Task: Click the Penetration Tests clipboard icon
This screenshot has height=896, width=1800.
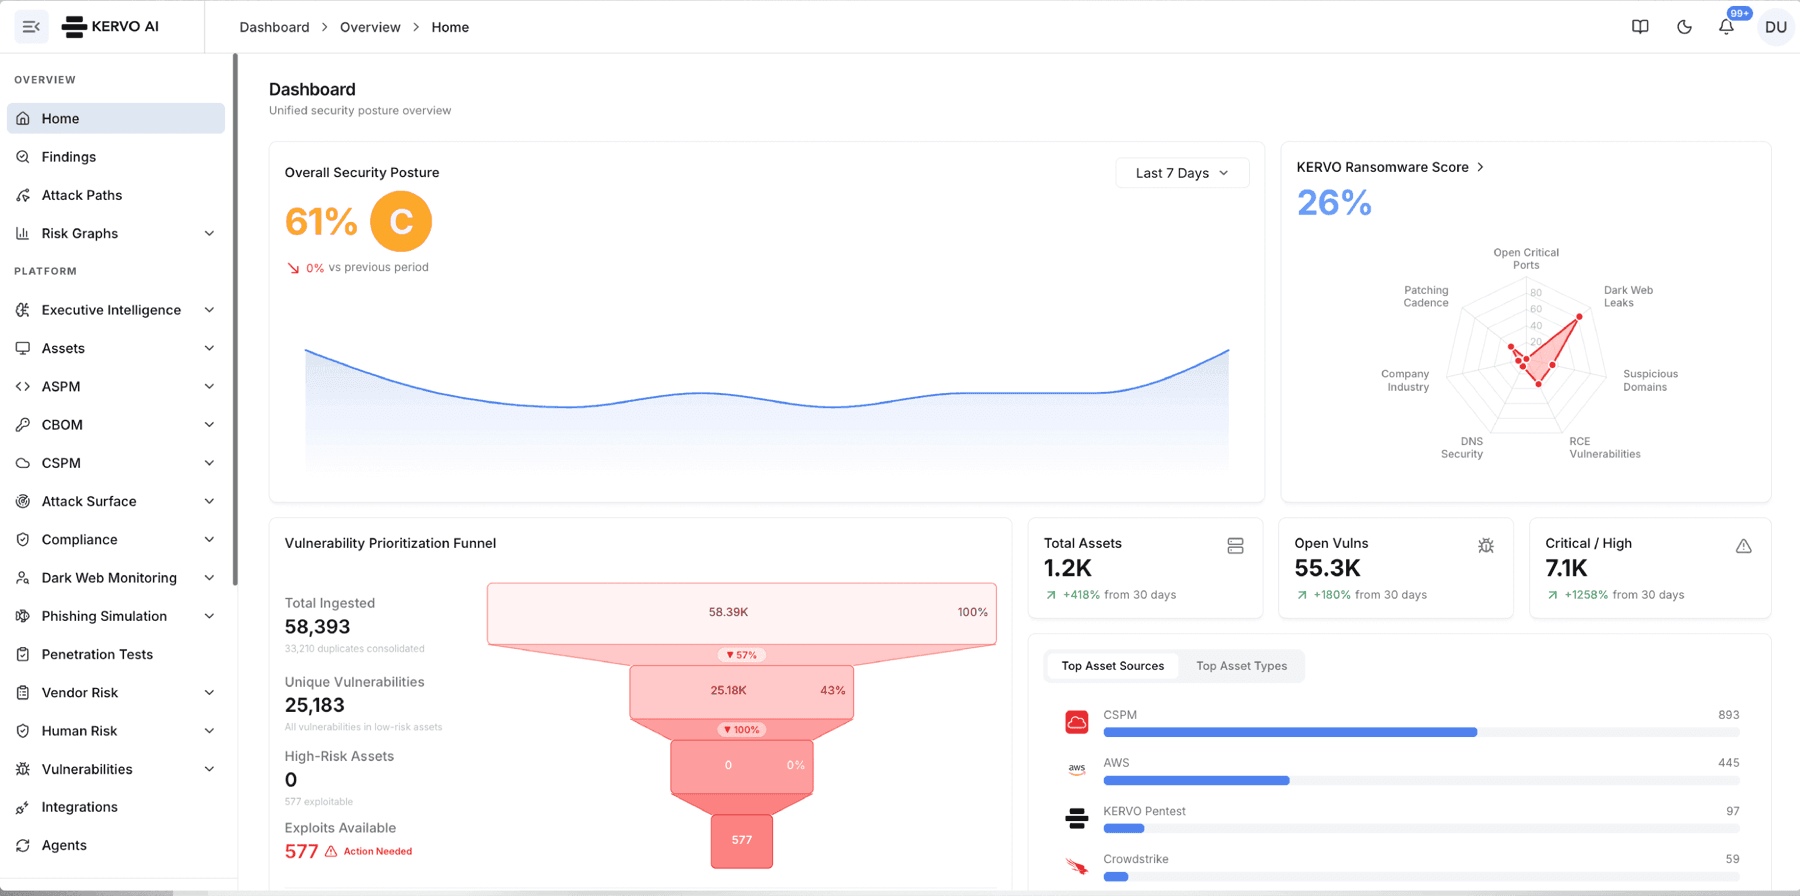Action: 23,654
